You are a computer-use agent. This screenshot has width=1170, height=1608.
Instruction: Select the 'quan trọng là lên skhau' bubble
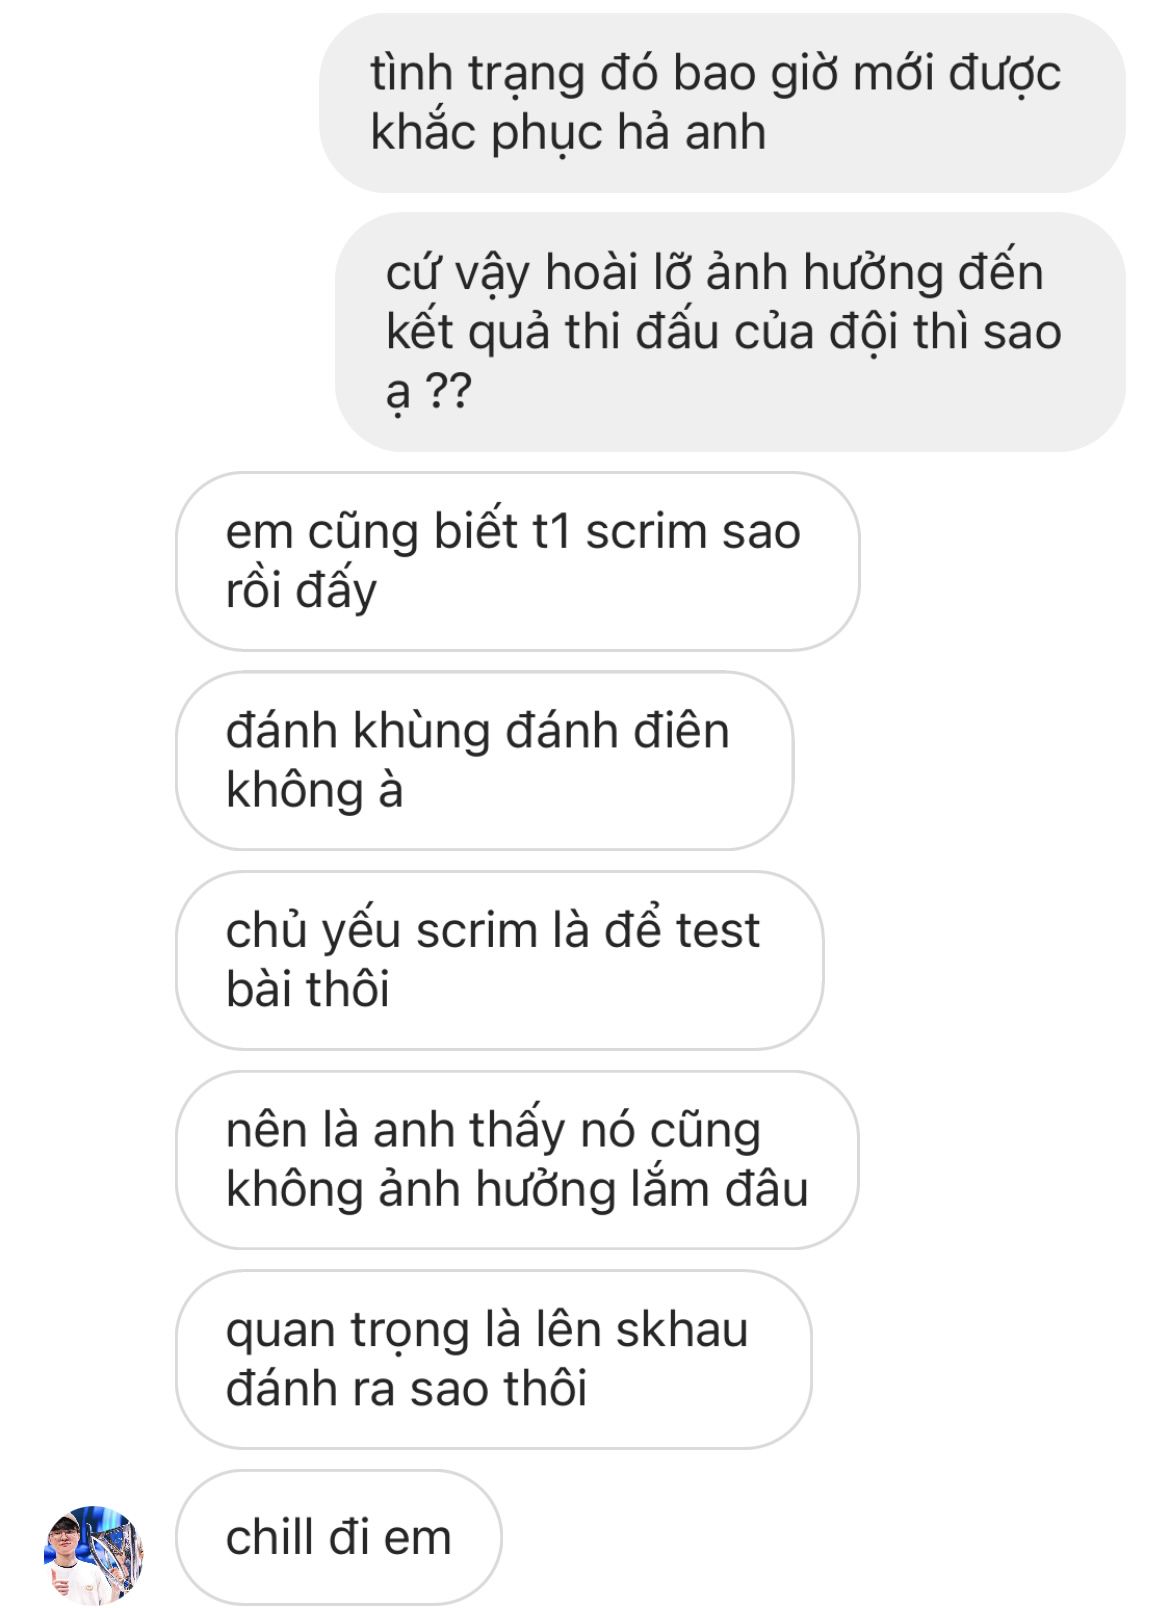(x=494, y=1359)
